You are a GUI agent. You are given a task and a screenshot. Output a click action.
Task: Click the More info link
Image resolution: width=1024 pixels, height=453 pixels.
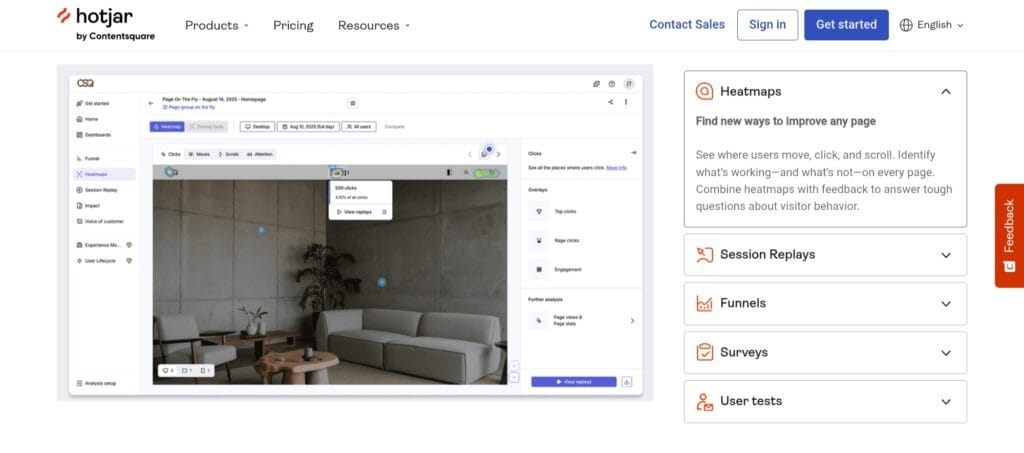point(616,168)
